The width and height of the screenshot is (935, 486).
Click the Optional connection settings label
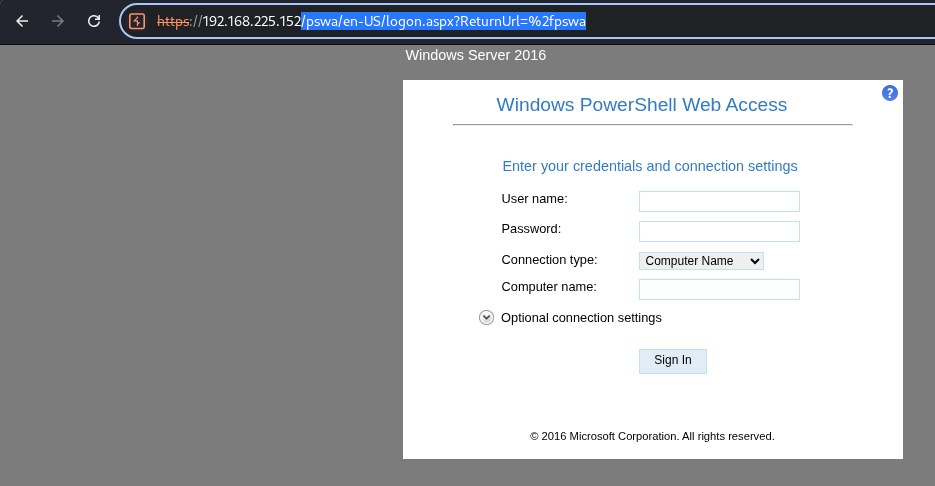coord(581,318)
